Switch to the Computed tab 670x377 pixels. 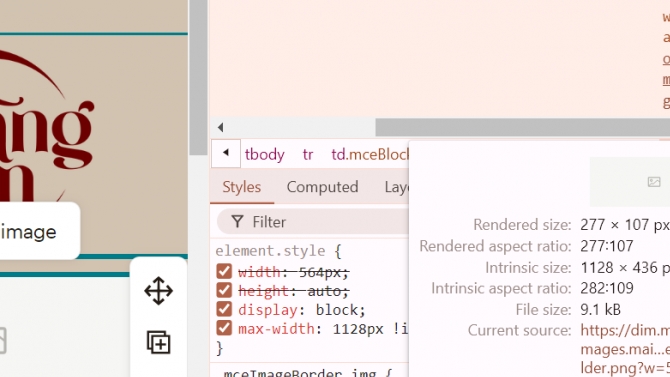pos(323,187)
